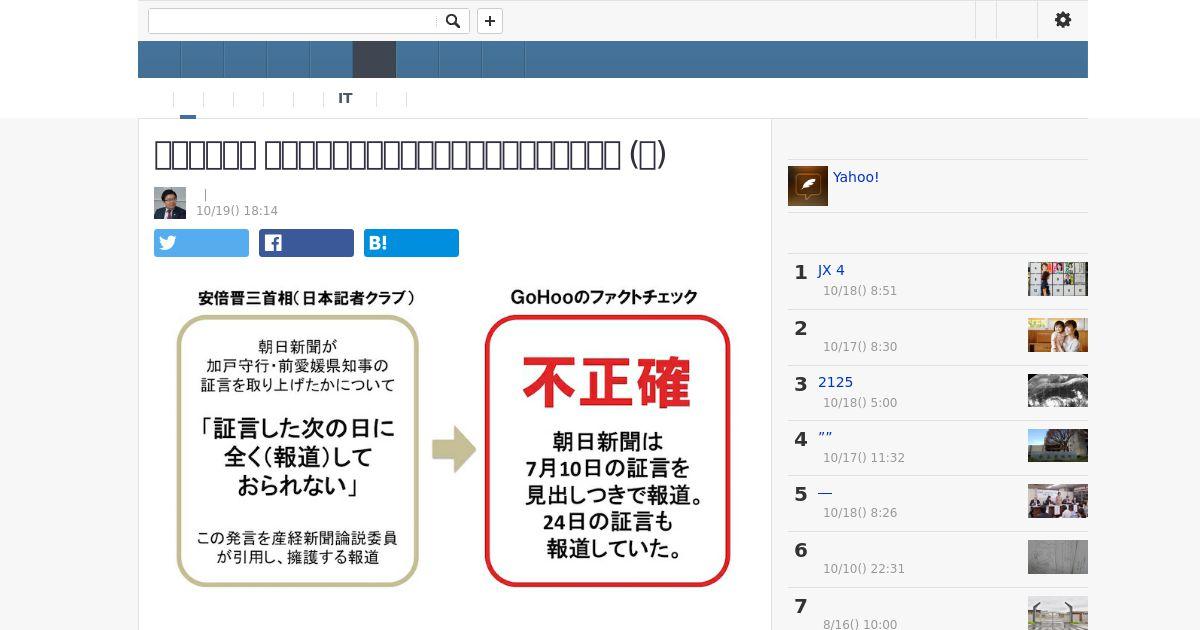Click the author's profile photo
1200x630 pixels.
170,203
